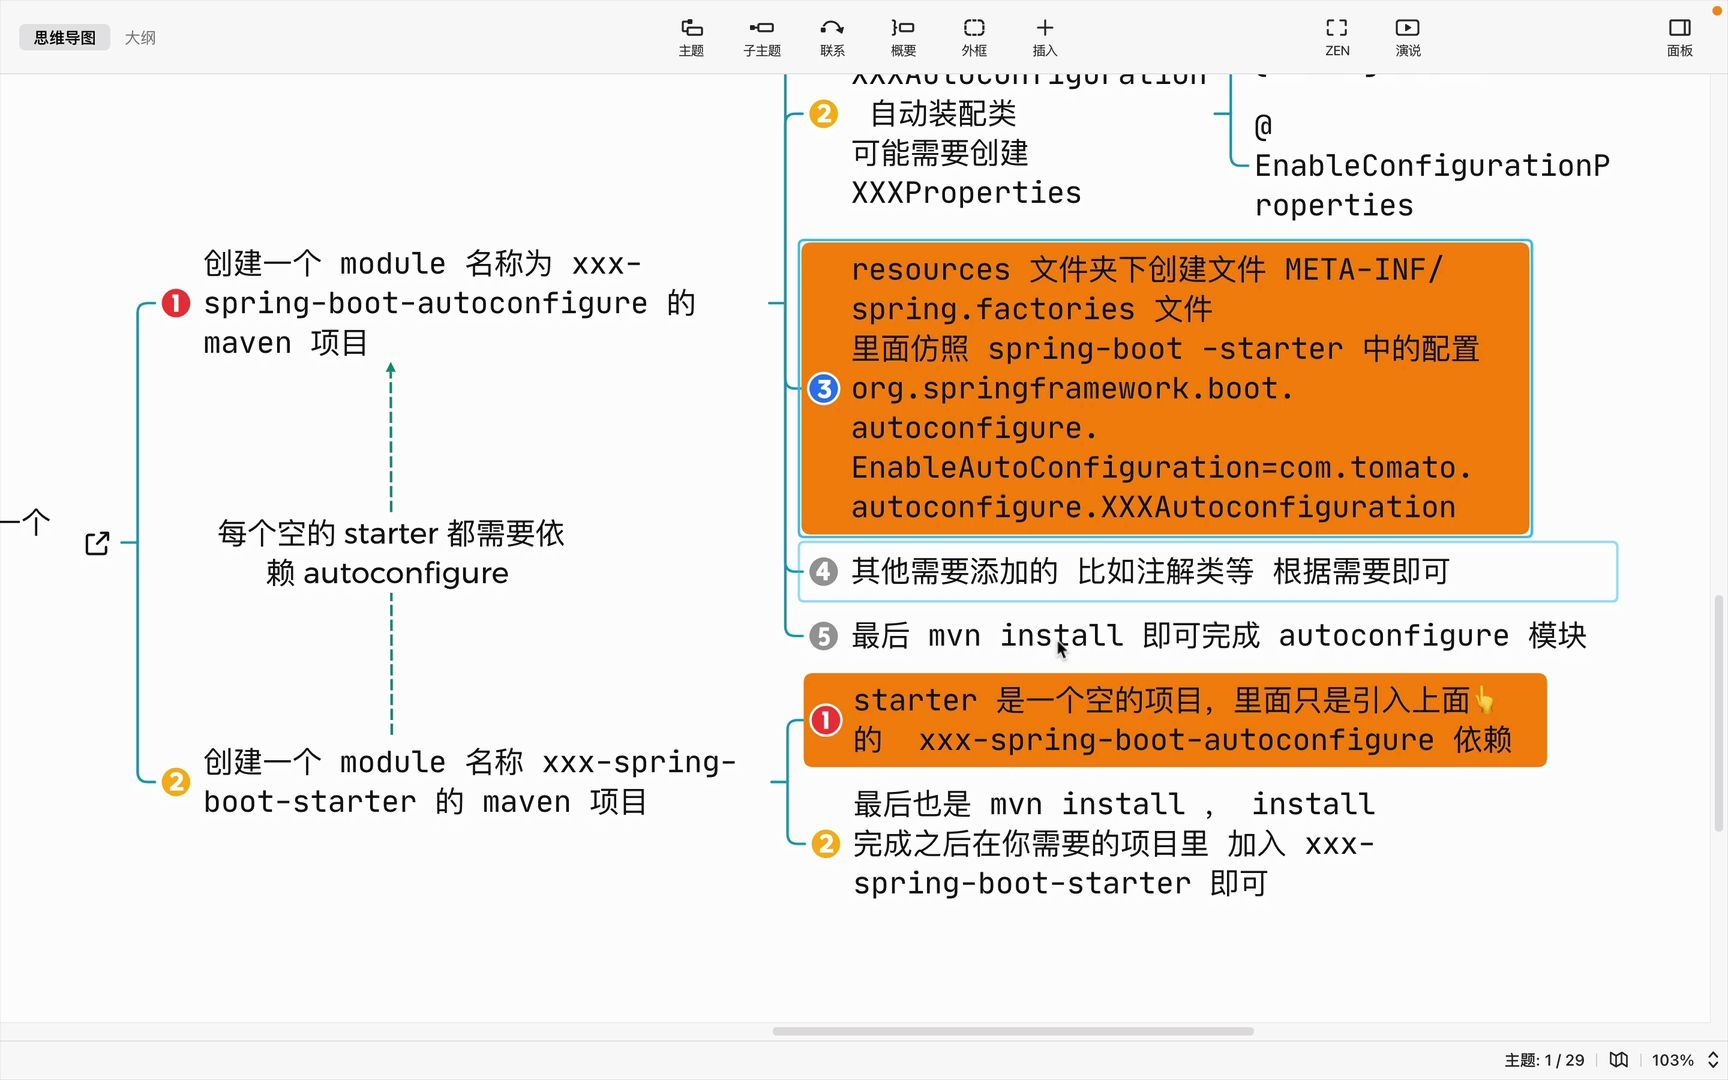Click the map overview icon in status bar
1728x1080 pixels.
coord(1618,1060)
